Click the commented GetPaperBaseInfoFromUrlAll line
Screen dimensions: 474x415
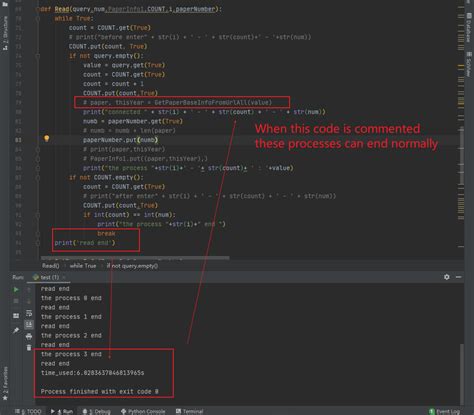pos(177,102)
